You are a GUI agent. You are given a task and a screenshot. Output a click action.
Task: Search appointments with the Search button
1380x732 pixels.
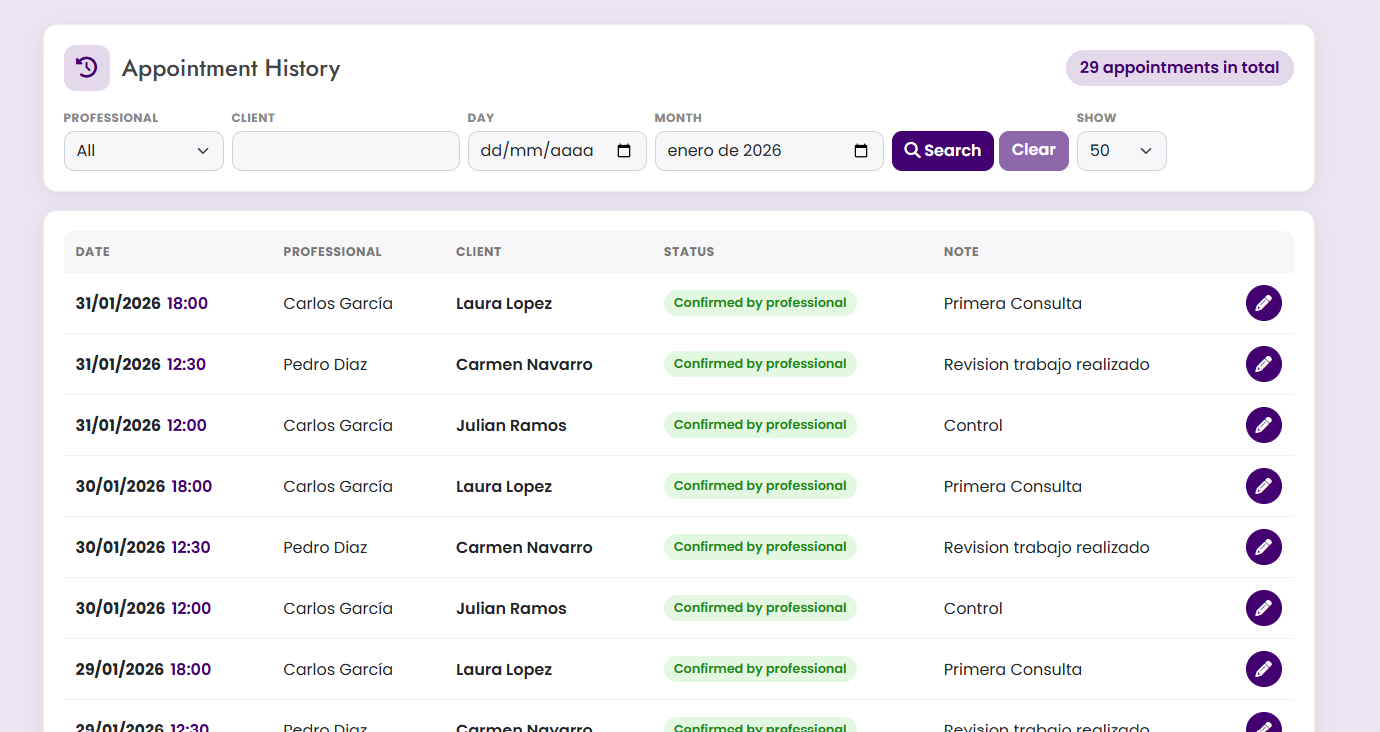943,151
